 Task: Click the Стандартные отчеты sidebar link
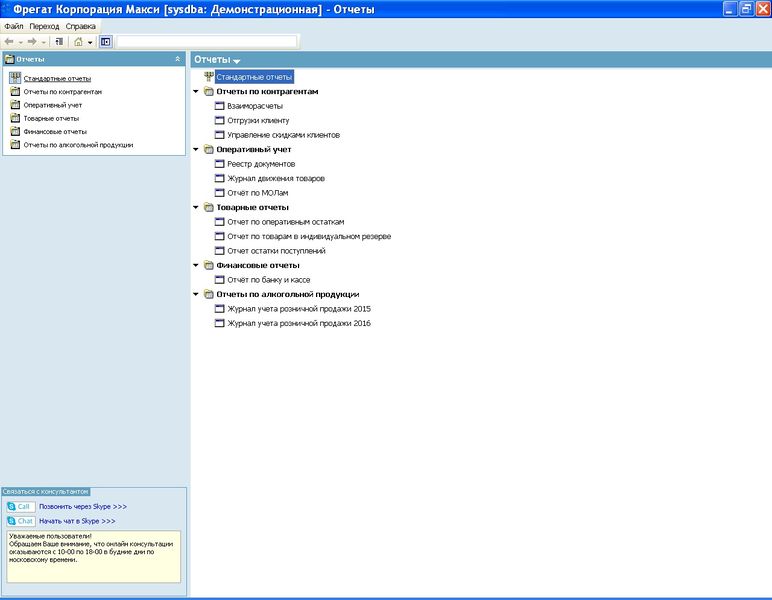tap(57, 78)
